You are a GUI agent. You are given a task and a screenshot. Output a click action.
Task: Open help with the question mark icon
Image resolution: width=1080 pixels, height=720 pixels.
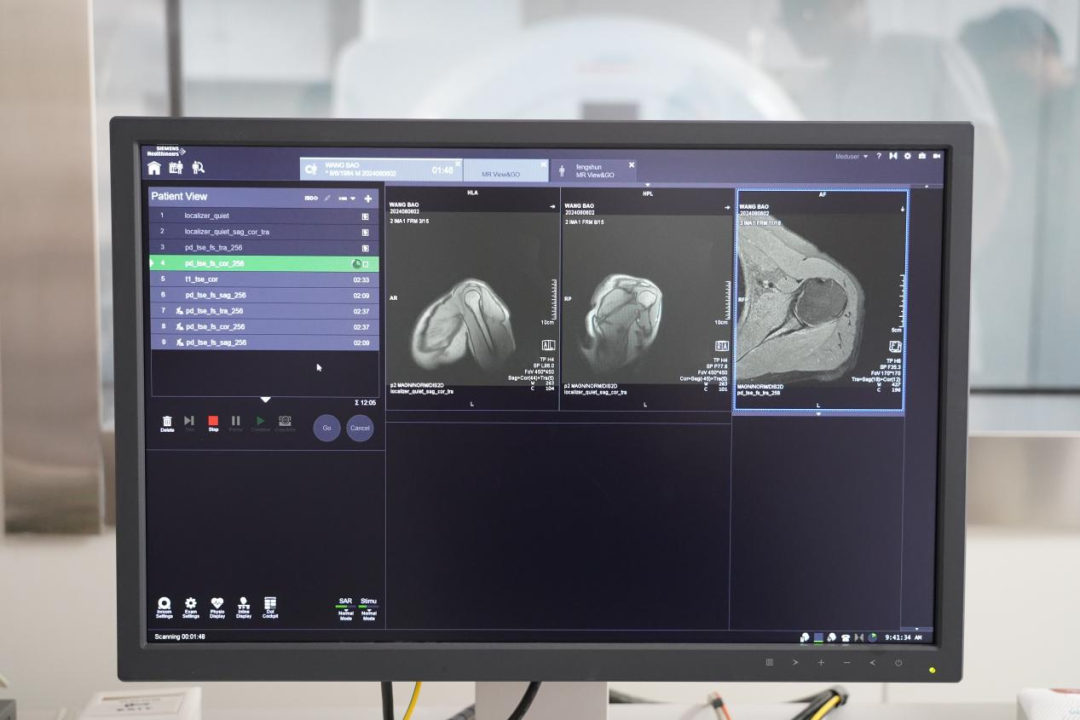[x=879, y=156]
